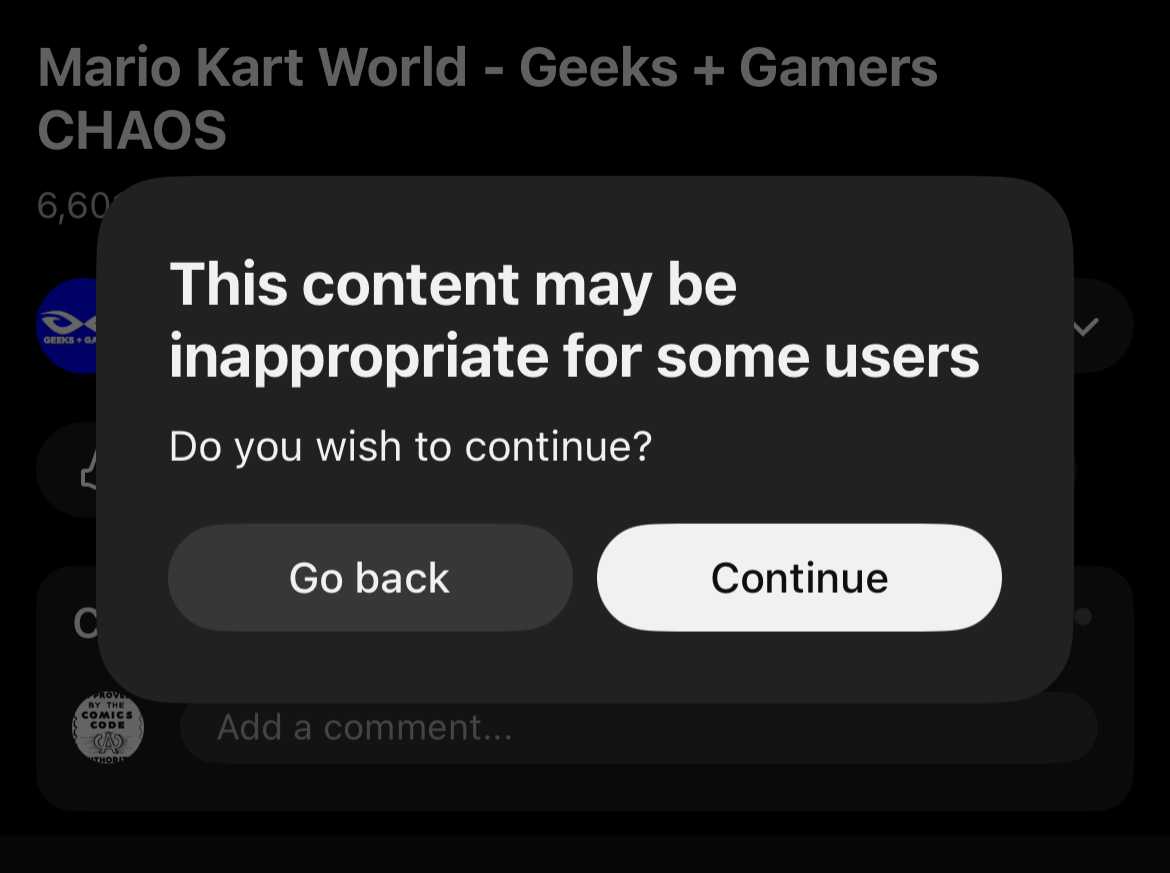Open the comments section header
The height and width of the screenshot is (873, 1170).
85,622
